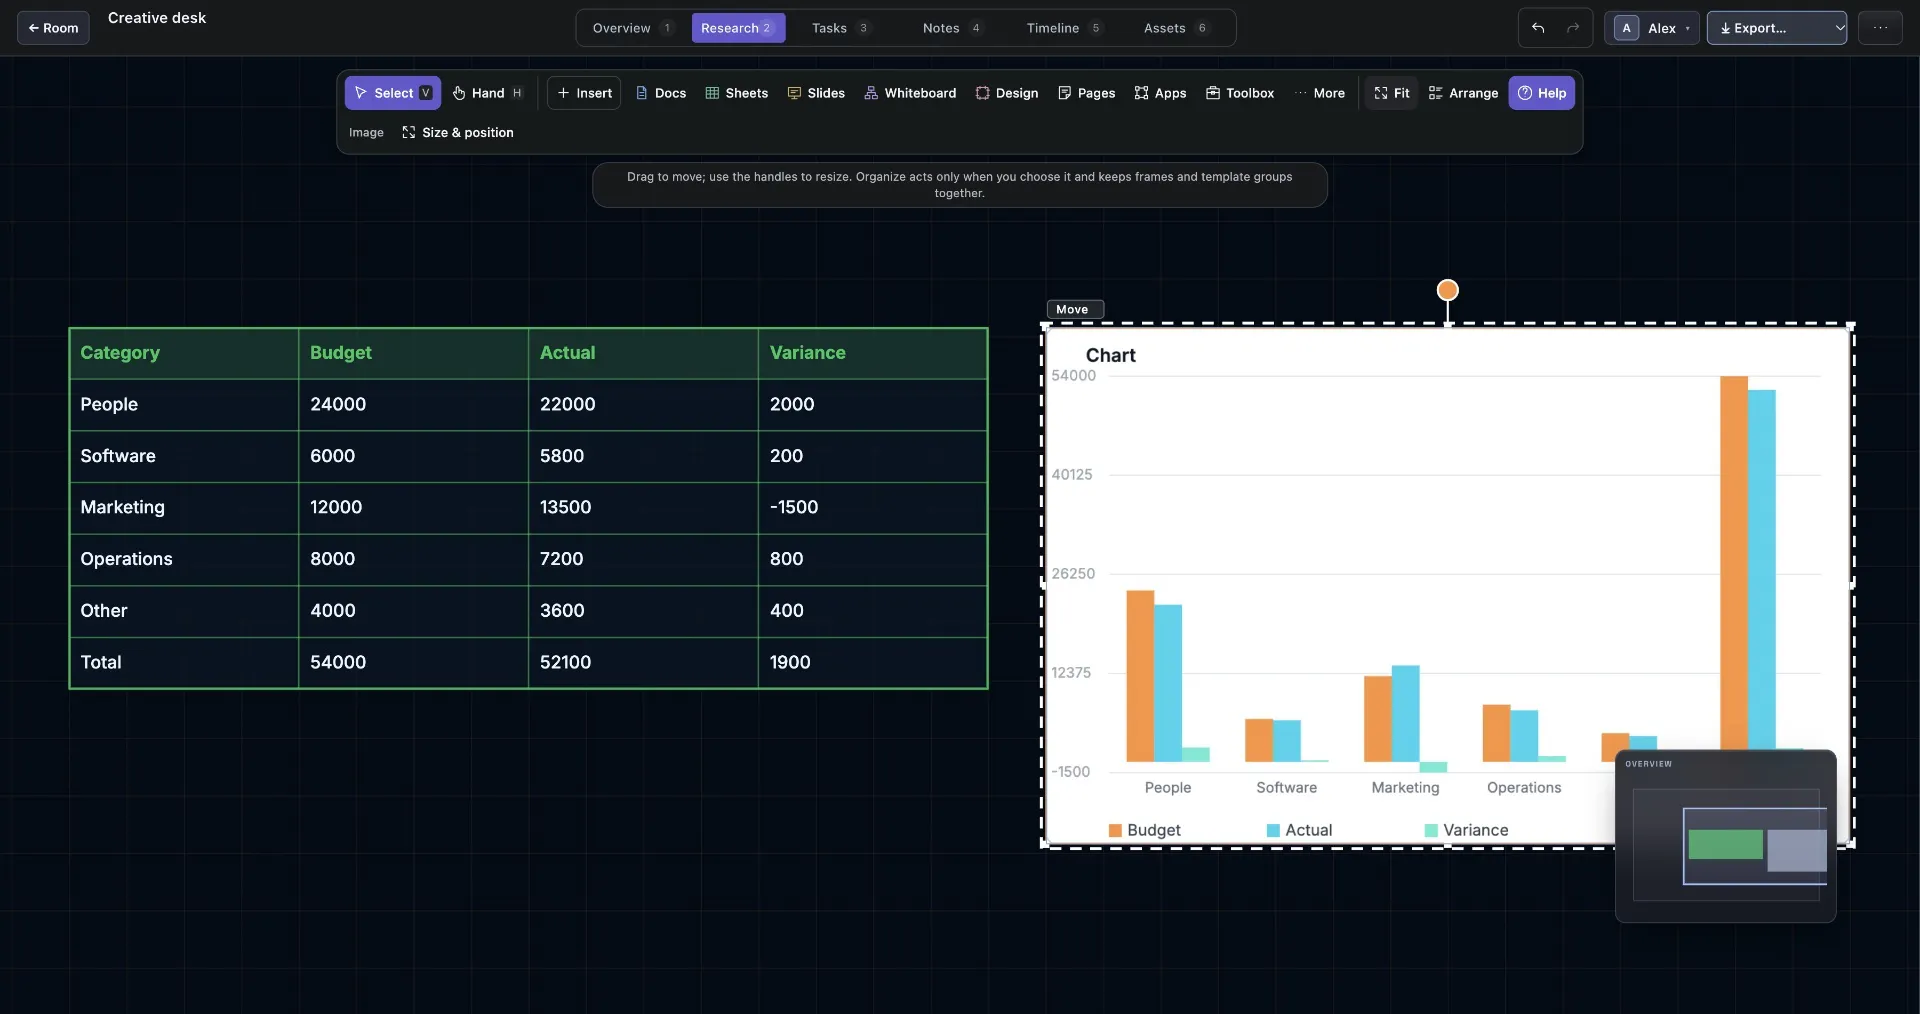Open the Export dropdown
Image resolution: width=1920 pixels, height=1014 pixels.
1776,28
